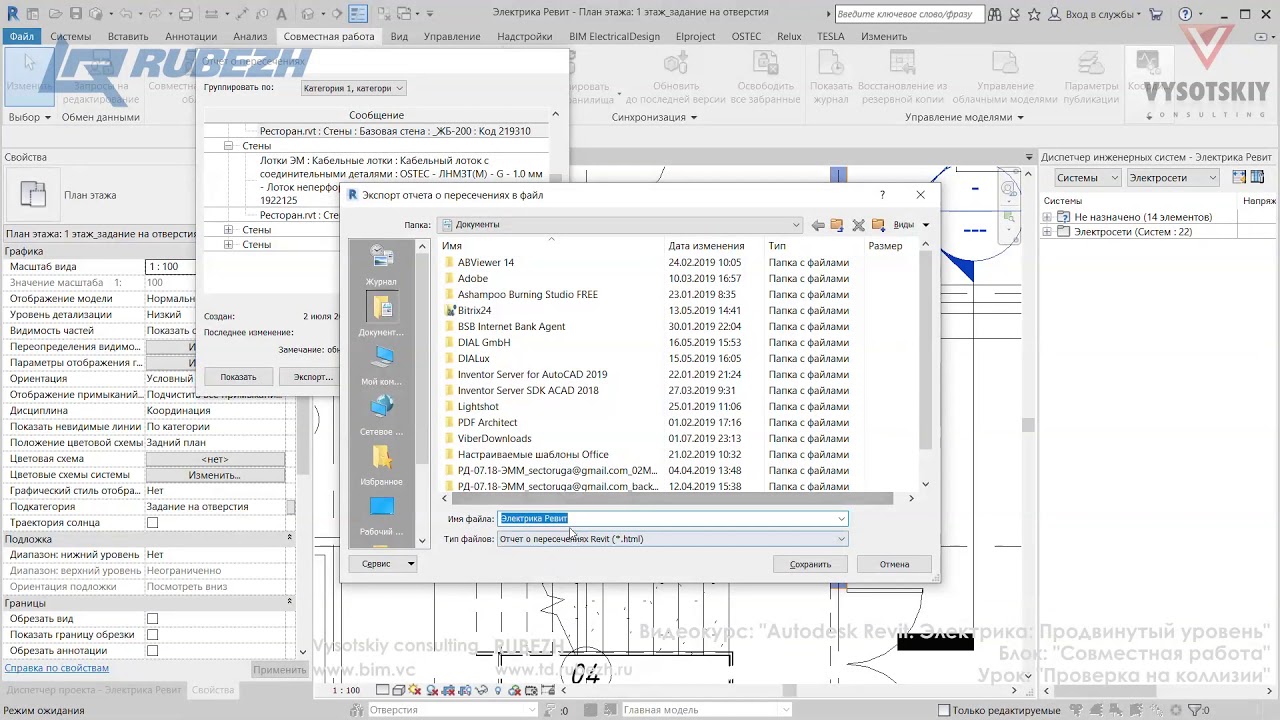
Task: Sort by Дата изменения column header
Action: tap(706, 246)
